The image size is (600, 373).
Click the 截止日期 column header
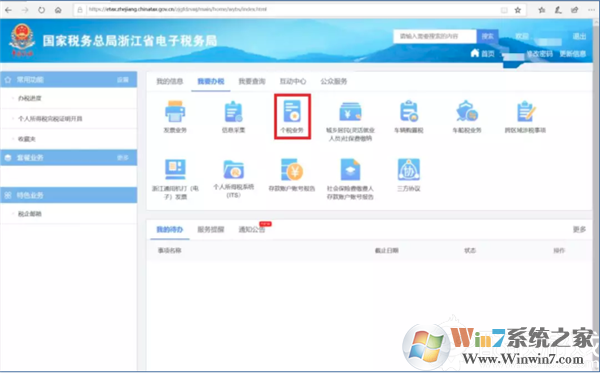point(386,251)
